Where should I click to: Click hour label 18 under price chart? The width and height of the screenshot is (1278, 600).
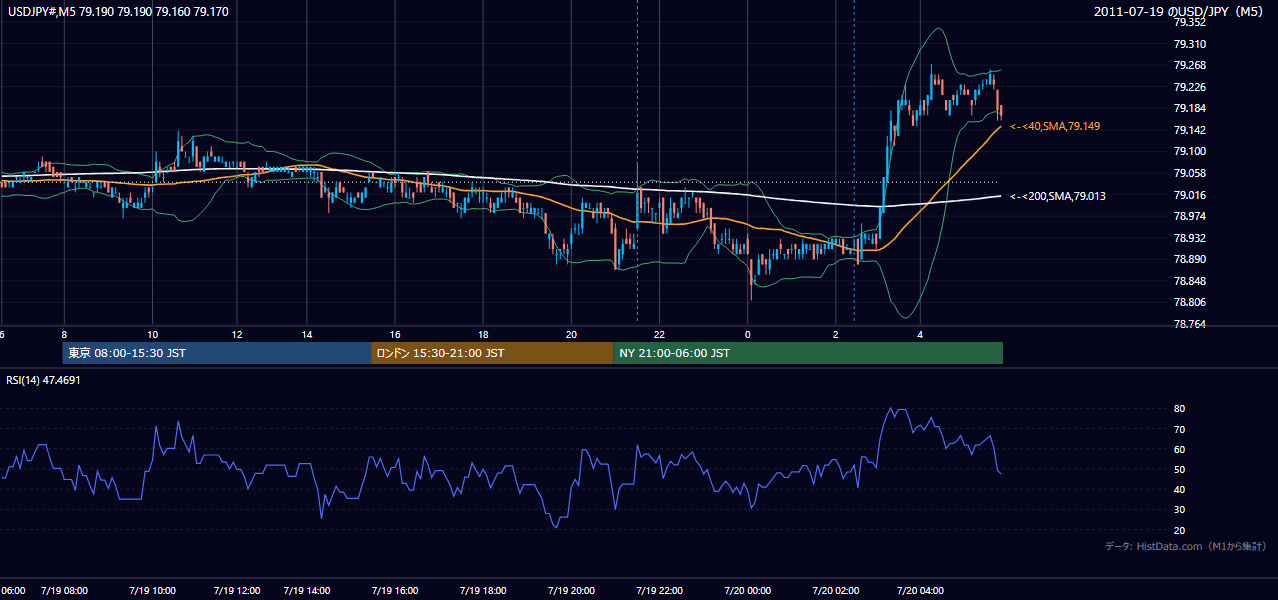(483, 334)
